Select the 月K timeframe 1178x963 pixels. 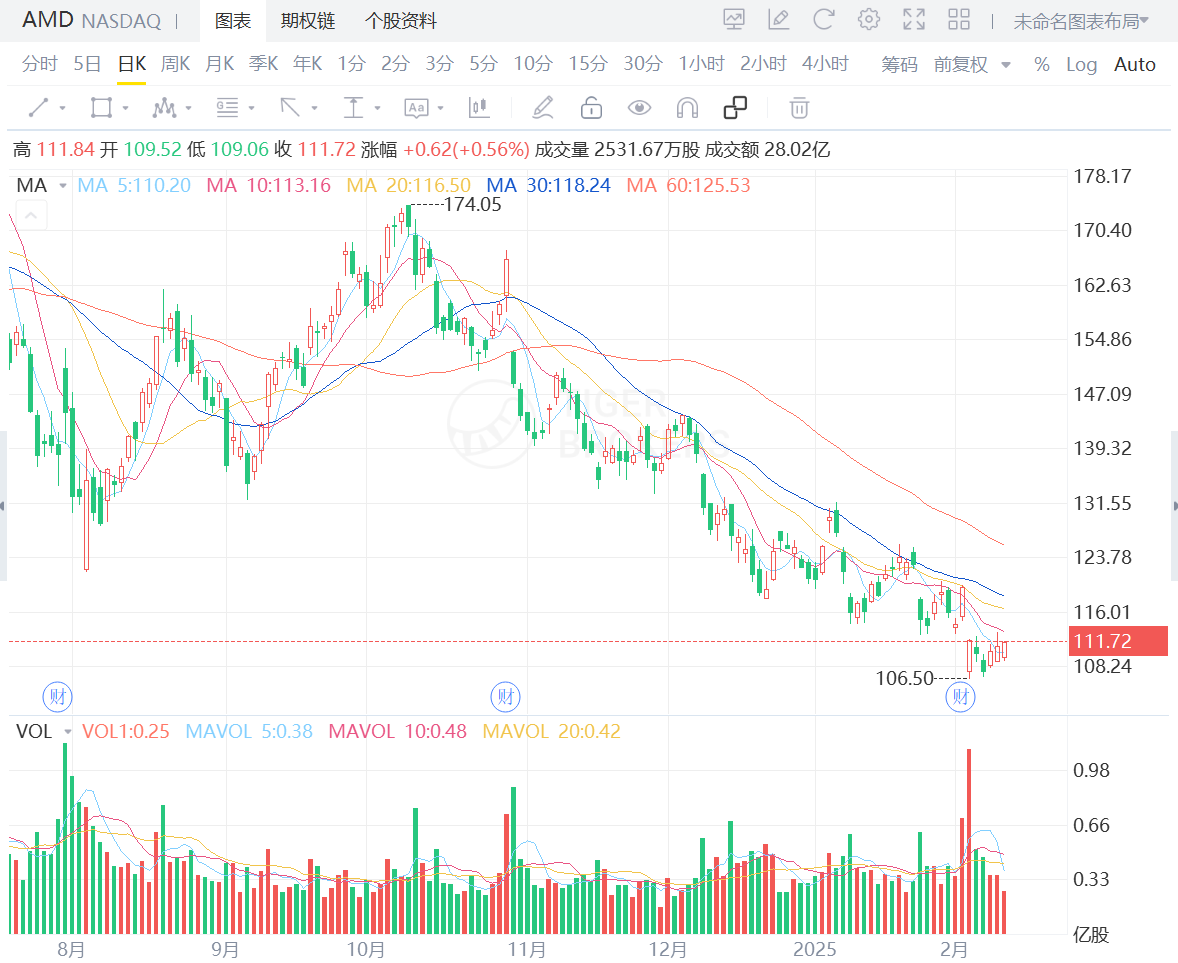click(x=219, y=64)
